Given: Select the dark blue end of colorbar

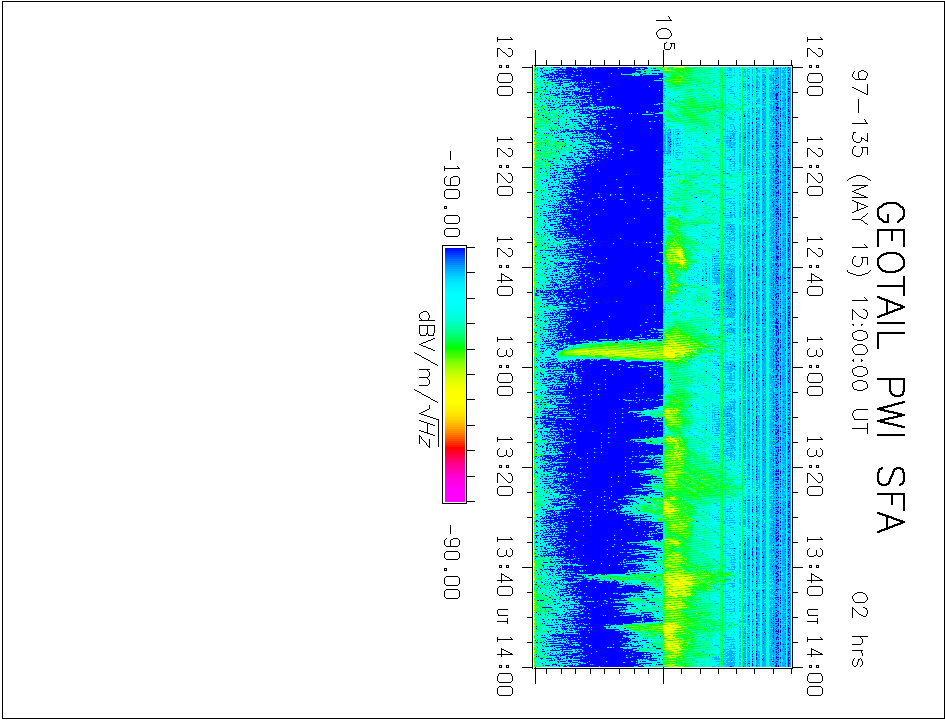Looking at the screenshot, I should (x=453, y=254).
